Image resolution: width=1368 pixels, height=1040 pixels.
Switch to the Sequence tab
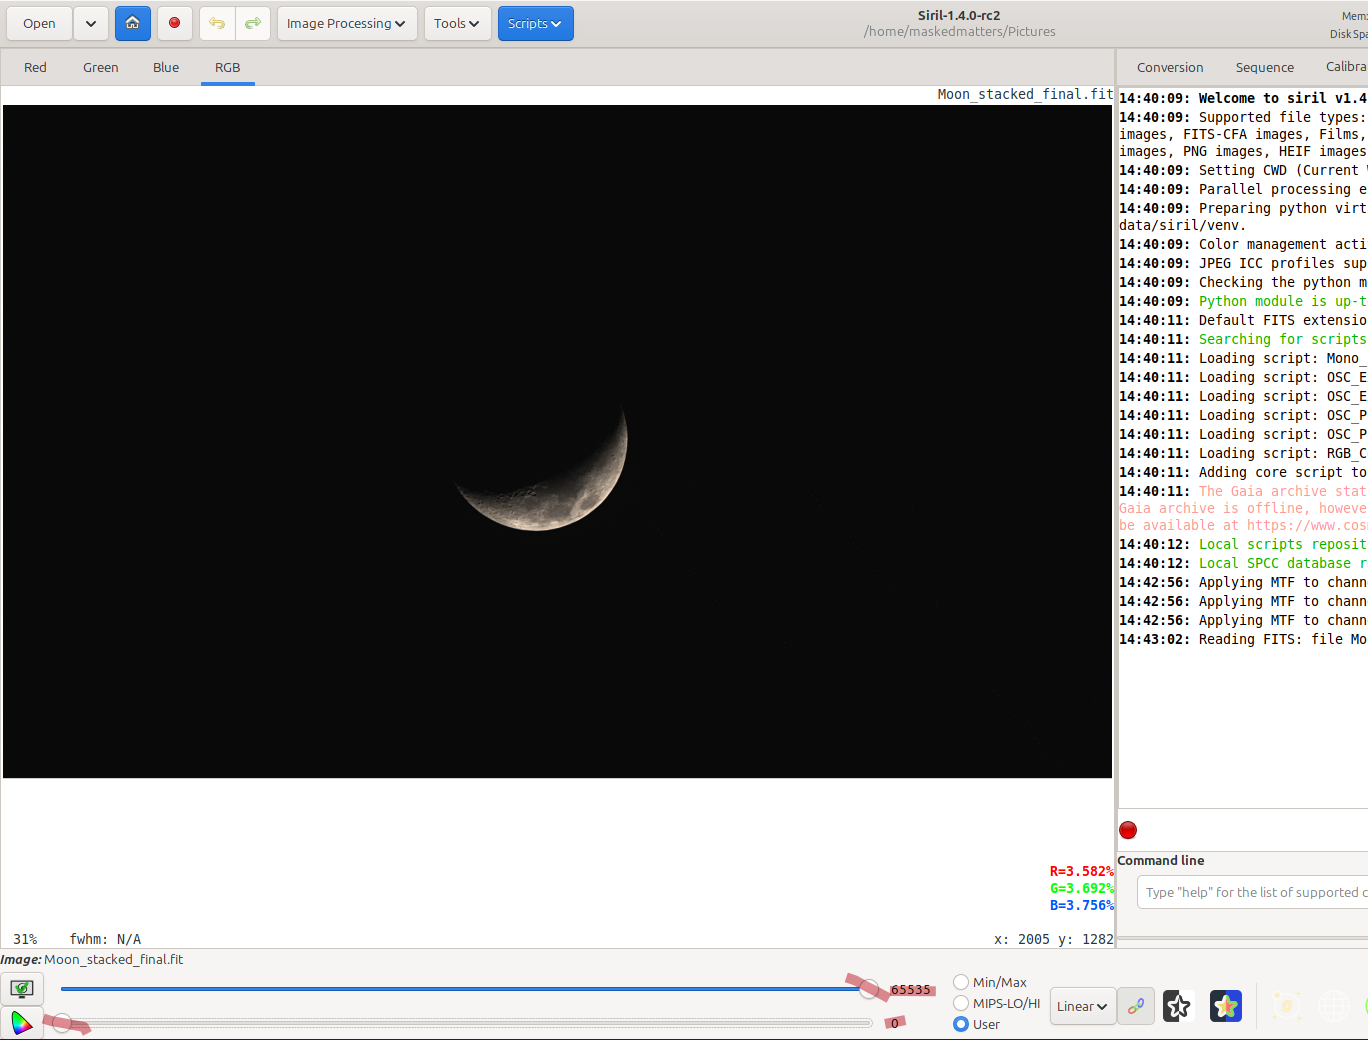pos(1264,67)
